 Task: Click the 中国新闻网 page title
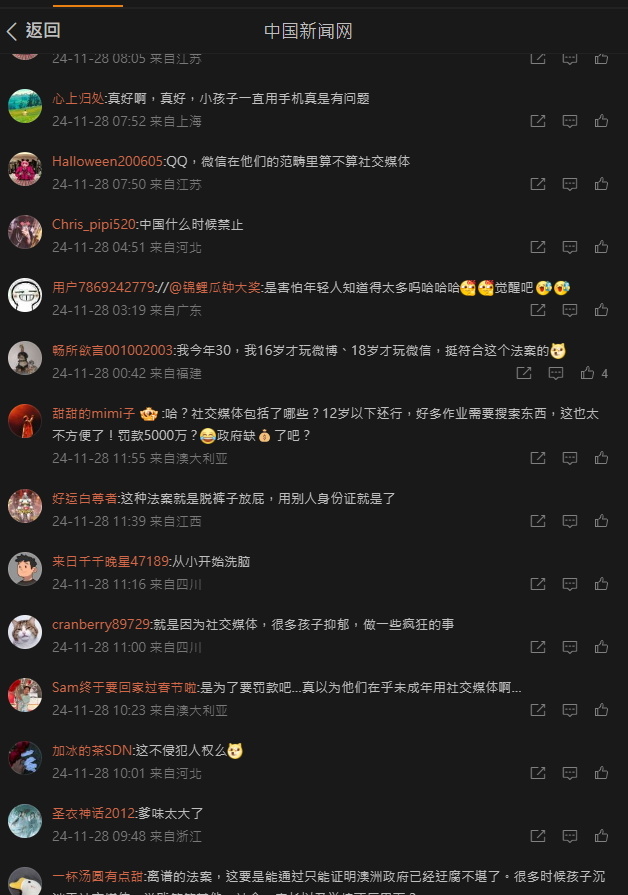[x=308, y=31]
